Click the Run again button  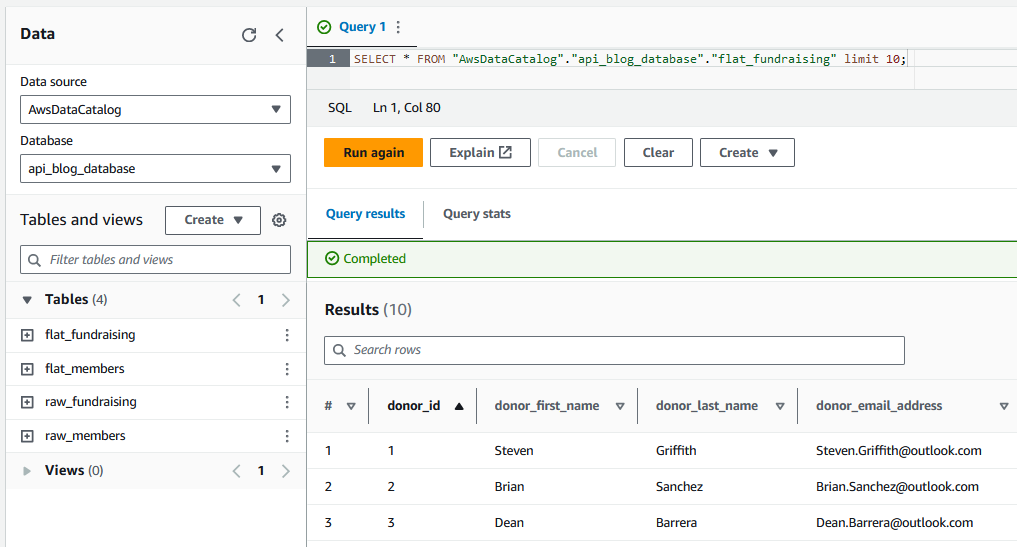[x=373, y=153]
